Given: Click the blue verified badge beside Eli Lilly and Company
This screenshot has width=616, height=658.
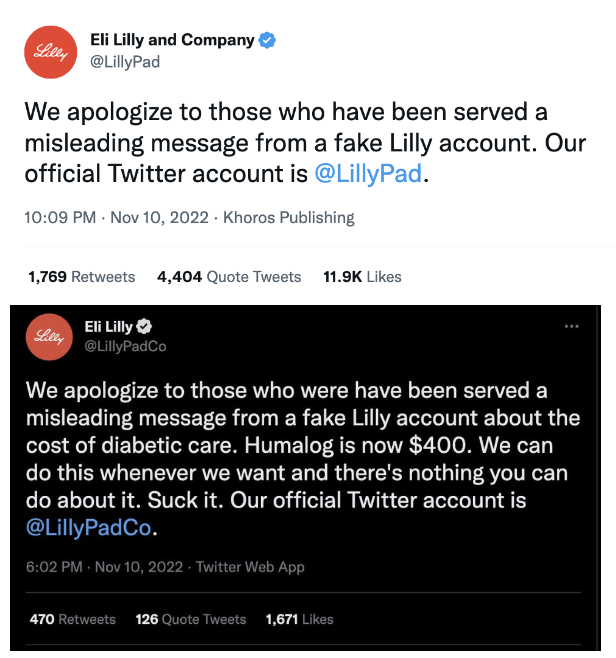Looking at the screenshot, I should [x=267, y=40].
